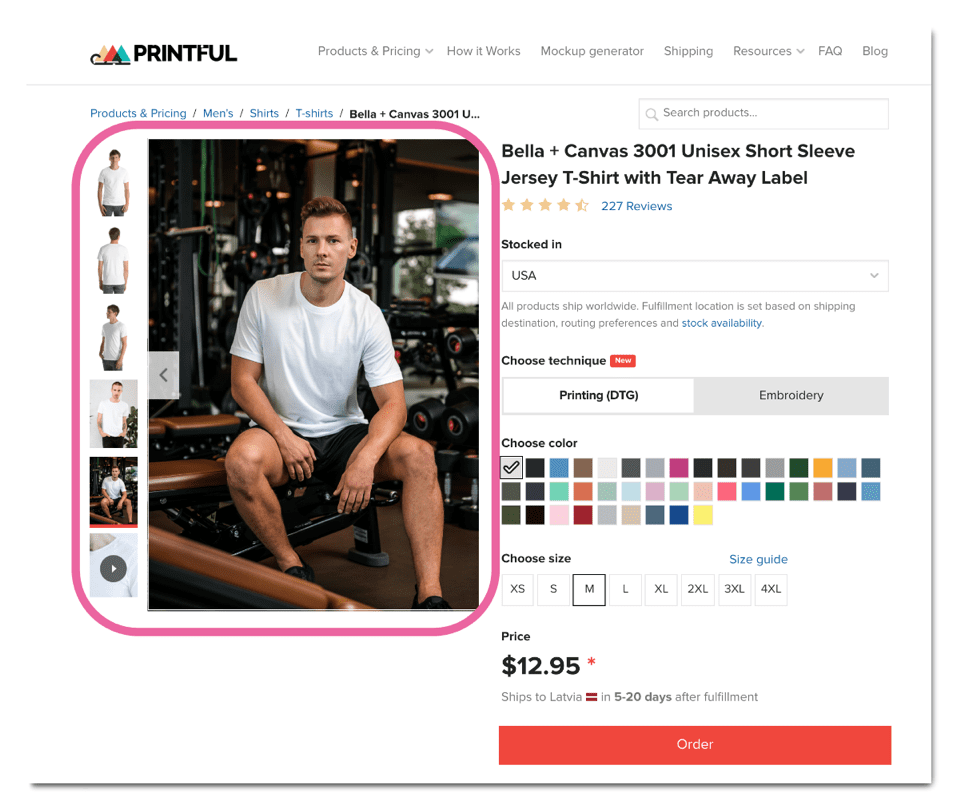Click the Printful logo

pyautogui.click(x=163, y=51)
